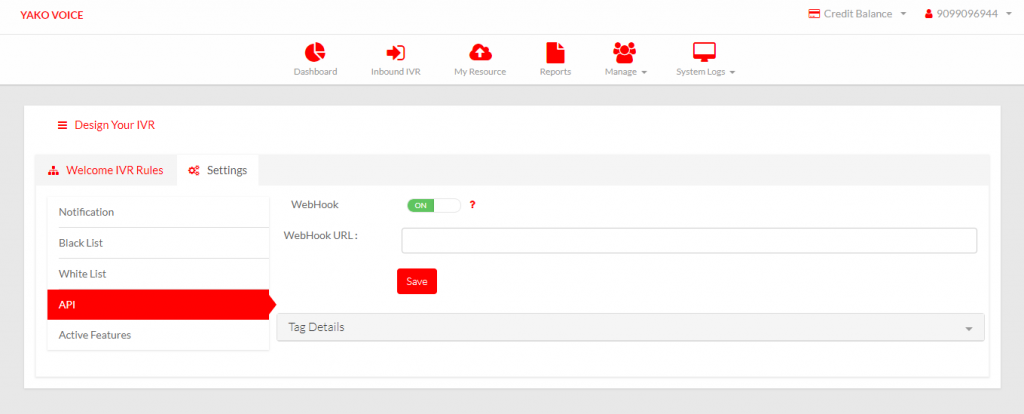Expand the Tag Details panel
Screen dimensions: 1024x414
click(x=630, y=327)
